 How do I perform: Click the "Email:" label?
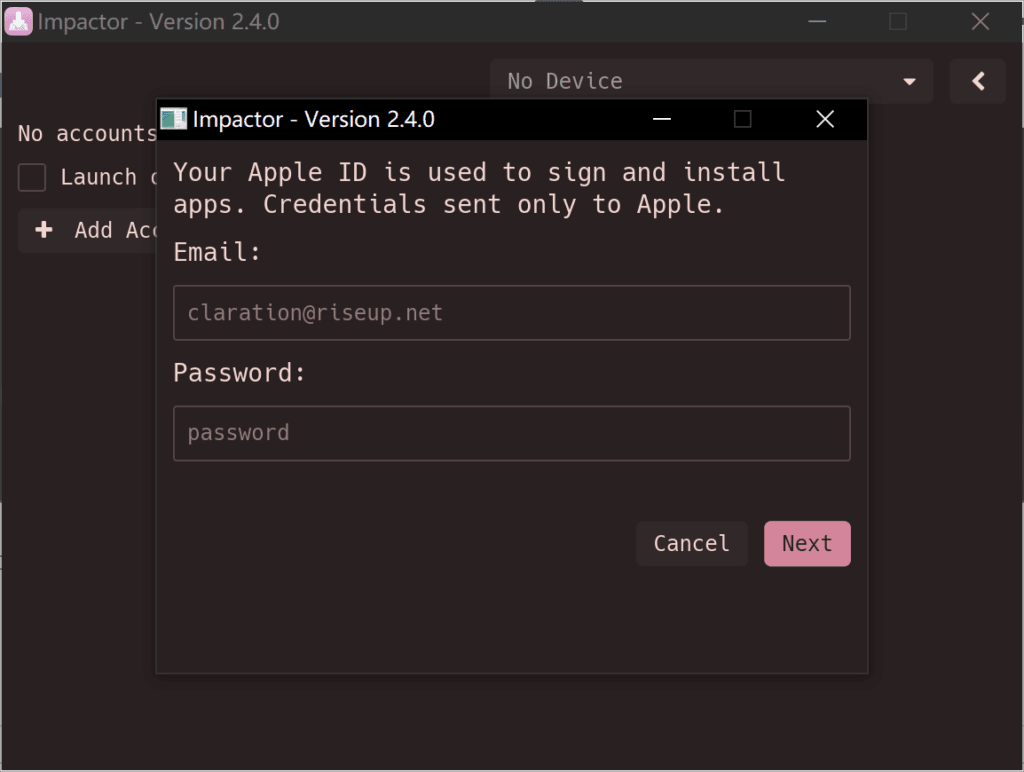point(217,252)
